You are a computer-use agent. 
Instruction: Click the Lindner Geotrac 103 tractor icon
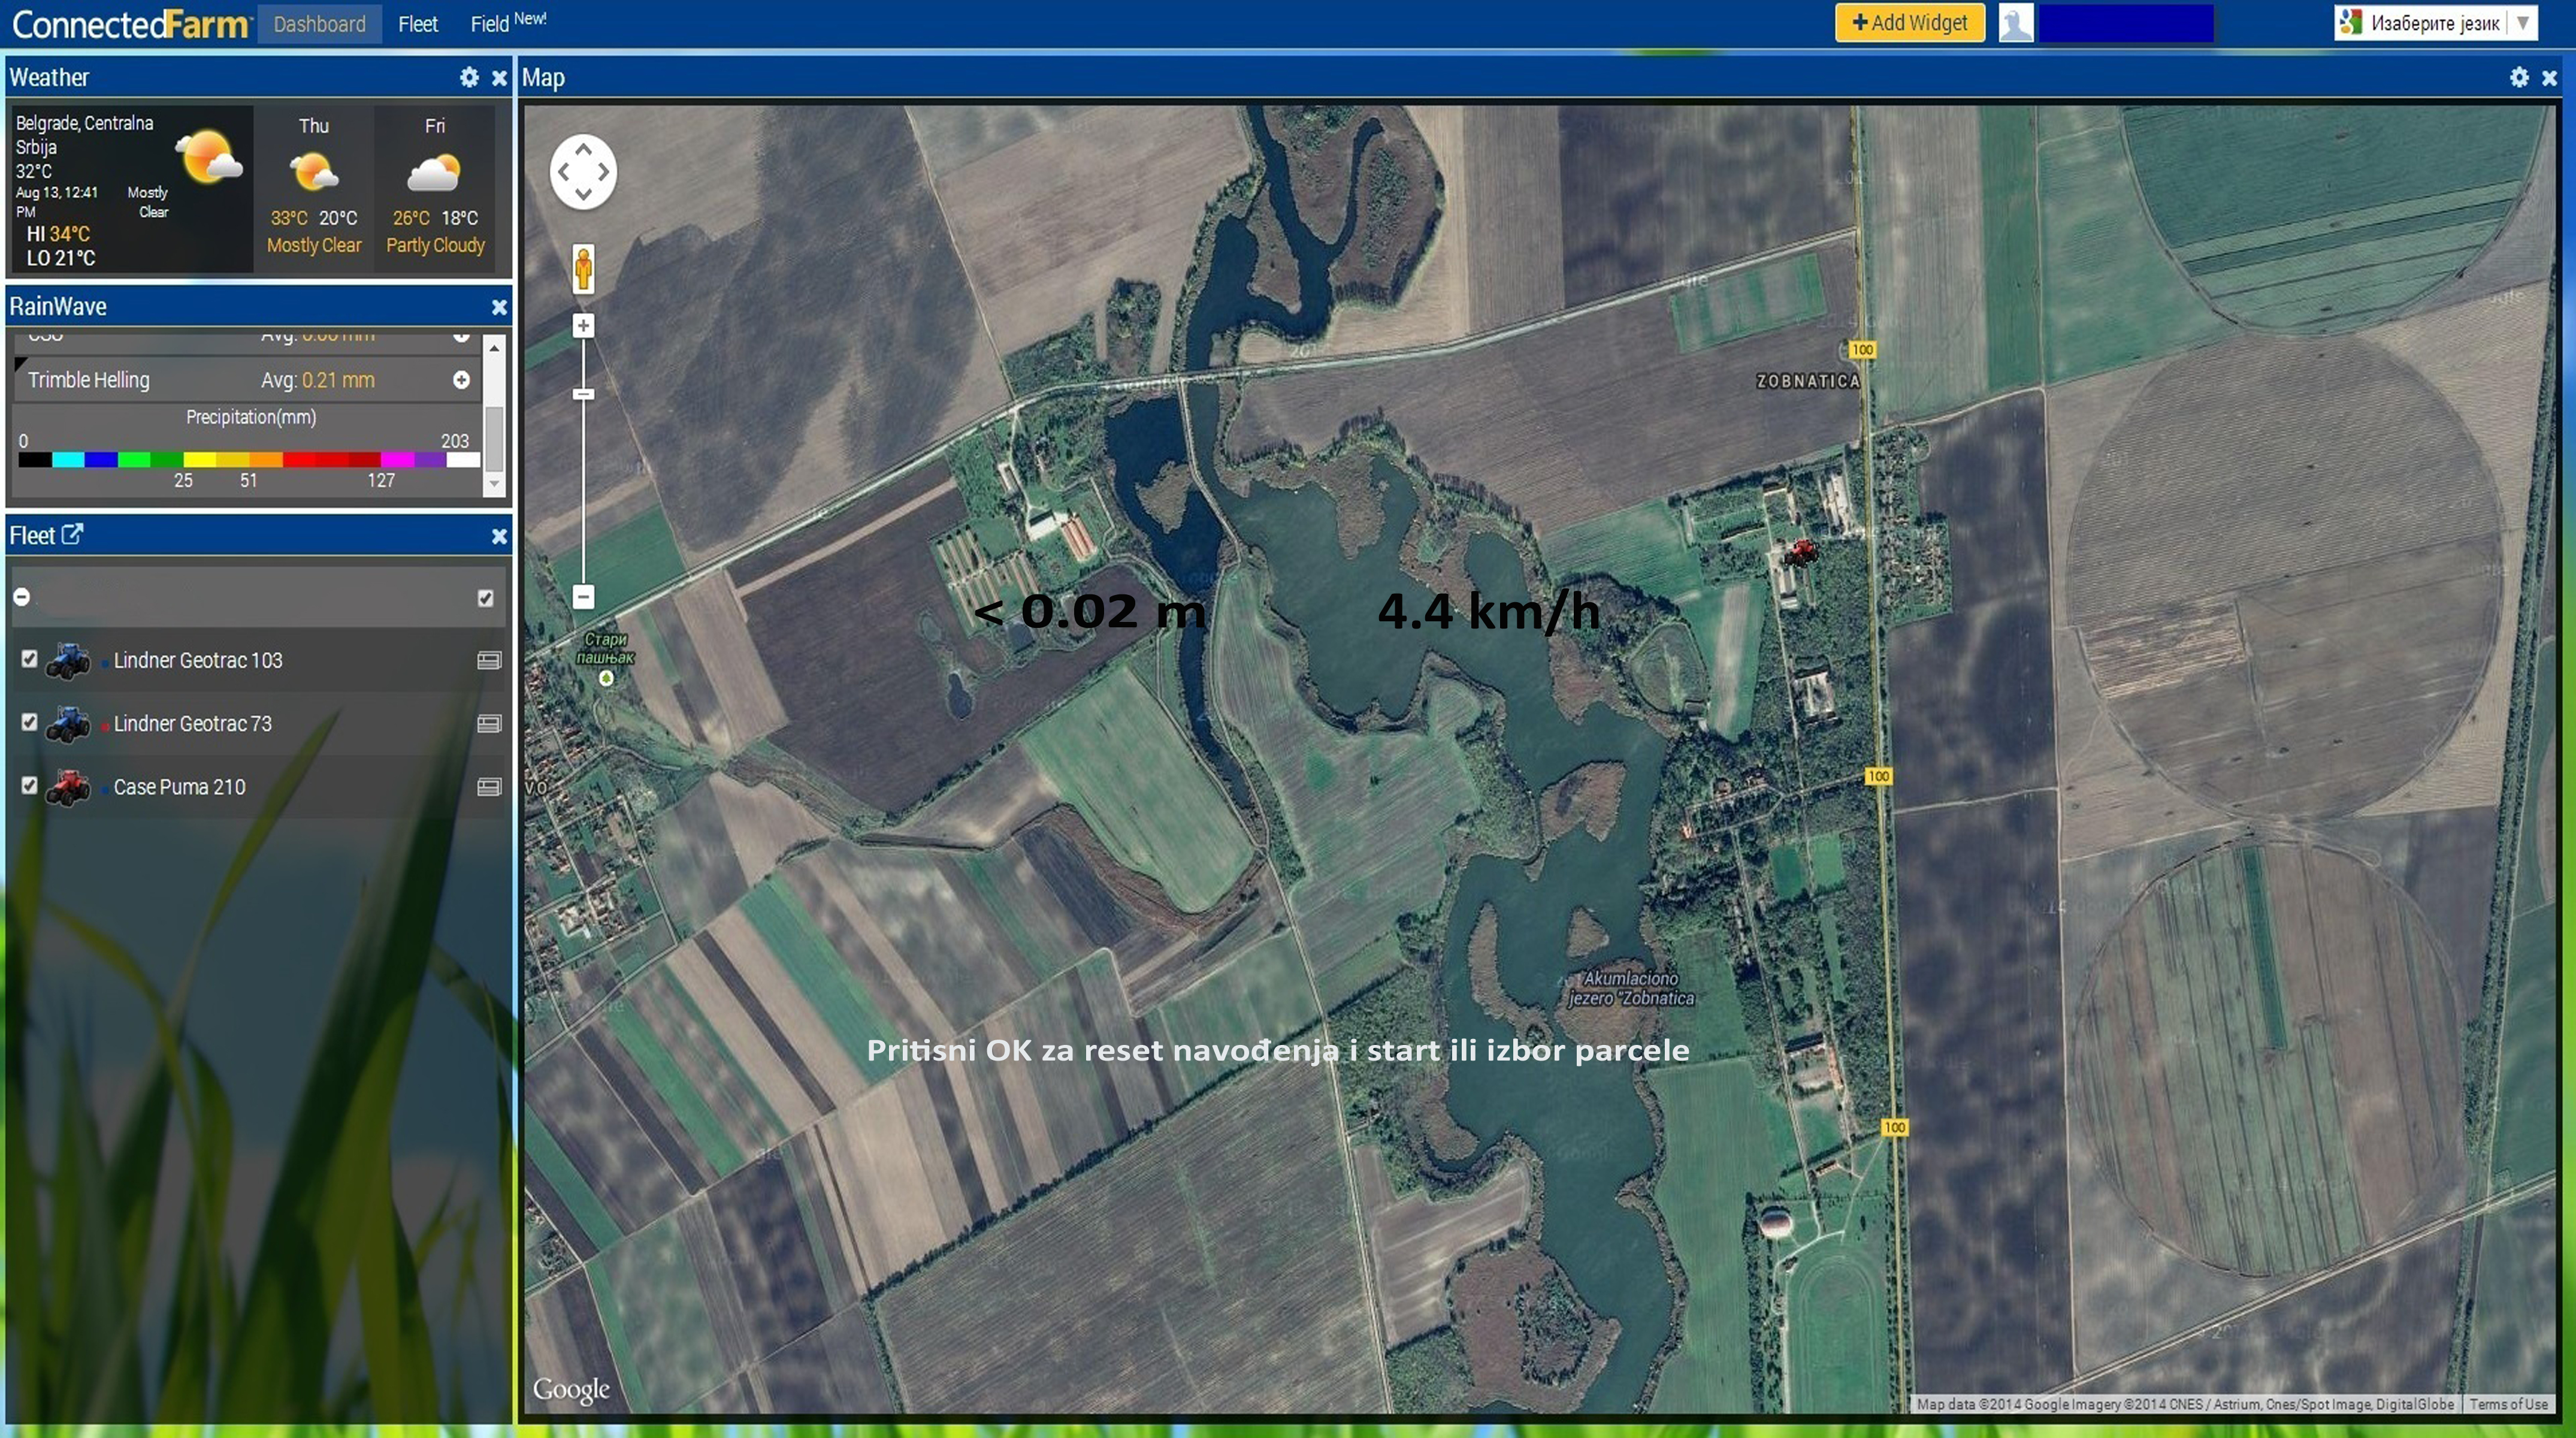(68, 660)
